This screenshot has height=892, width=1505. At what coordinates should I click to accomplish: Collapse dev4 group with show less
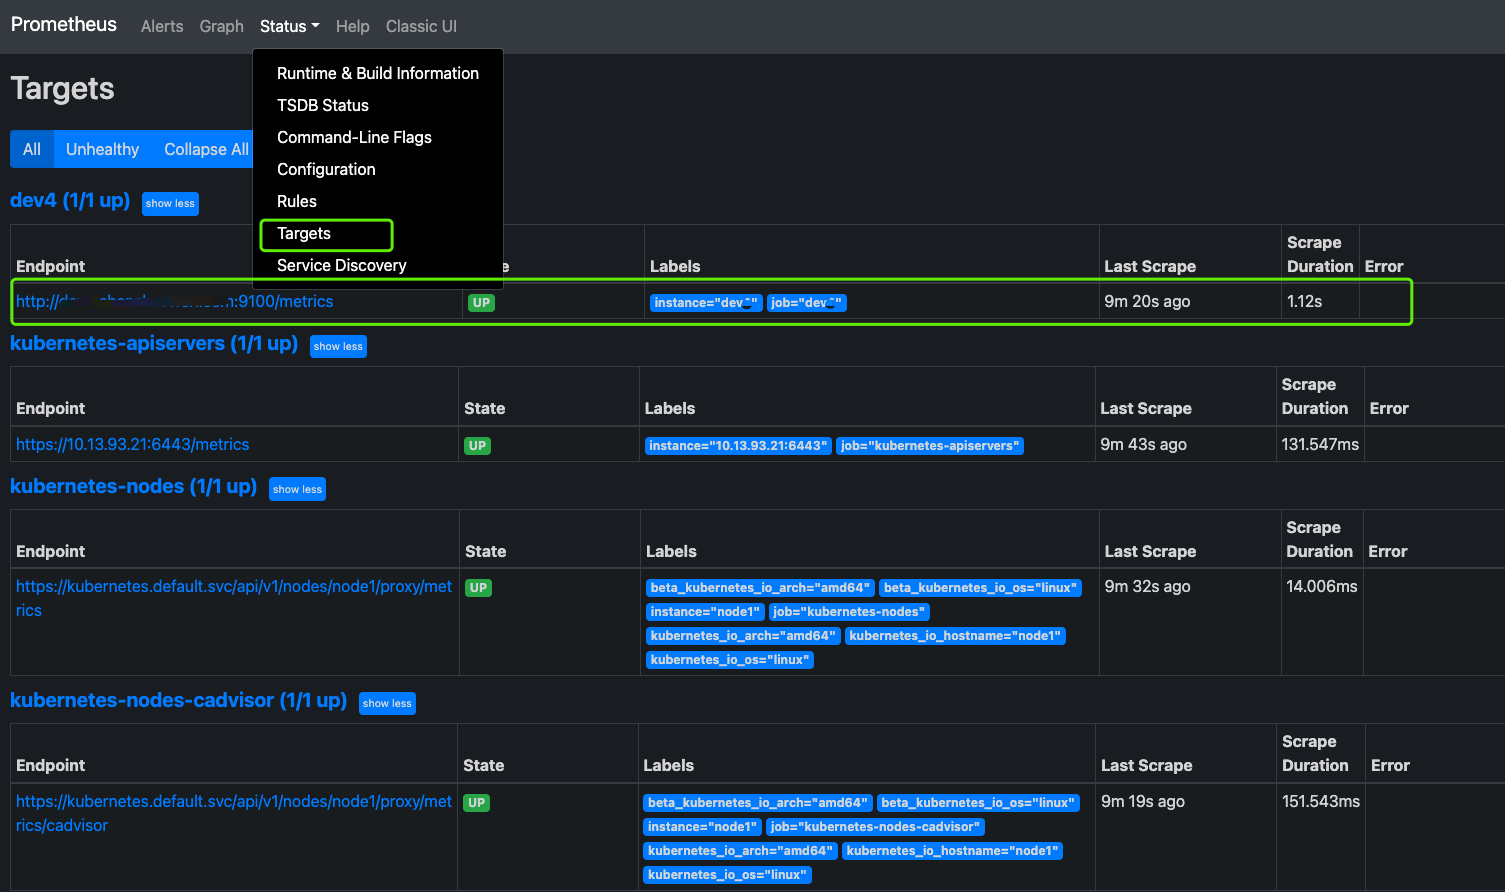click(x=170, y=203)
